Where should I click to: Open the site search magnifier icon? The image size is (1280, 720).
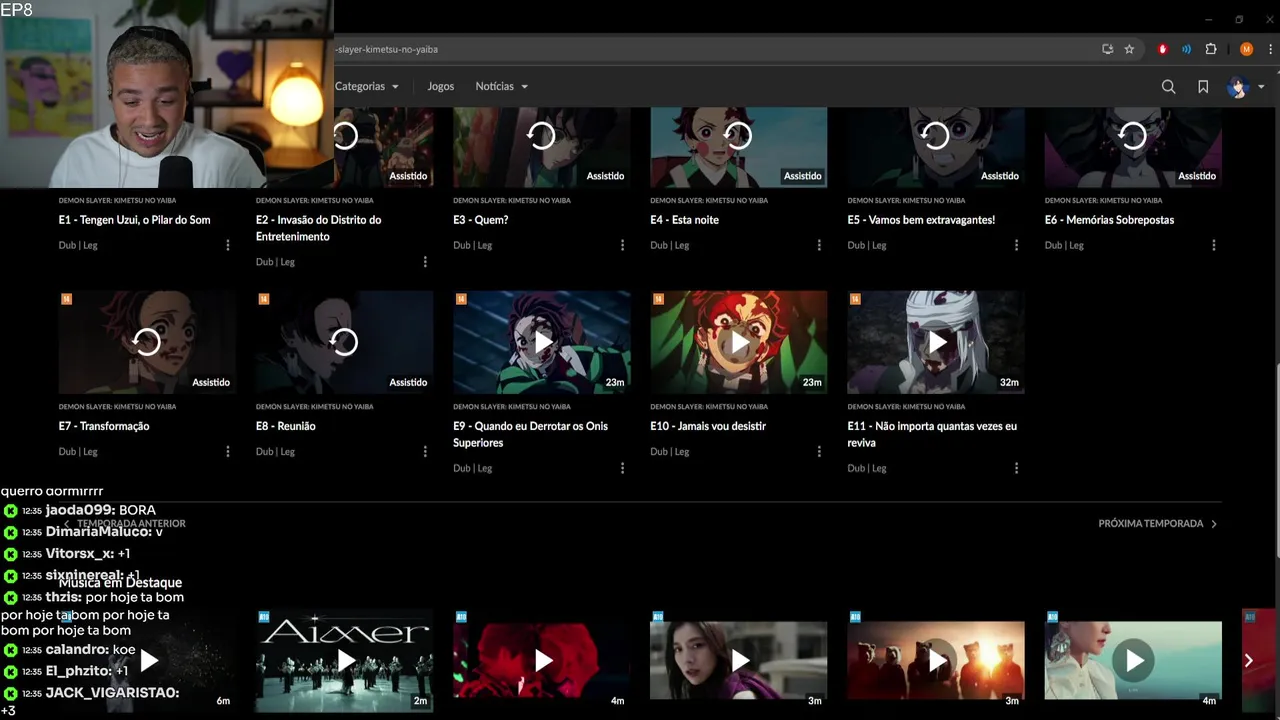1168,87
